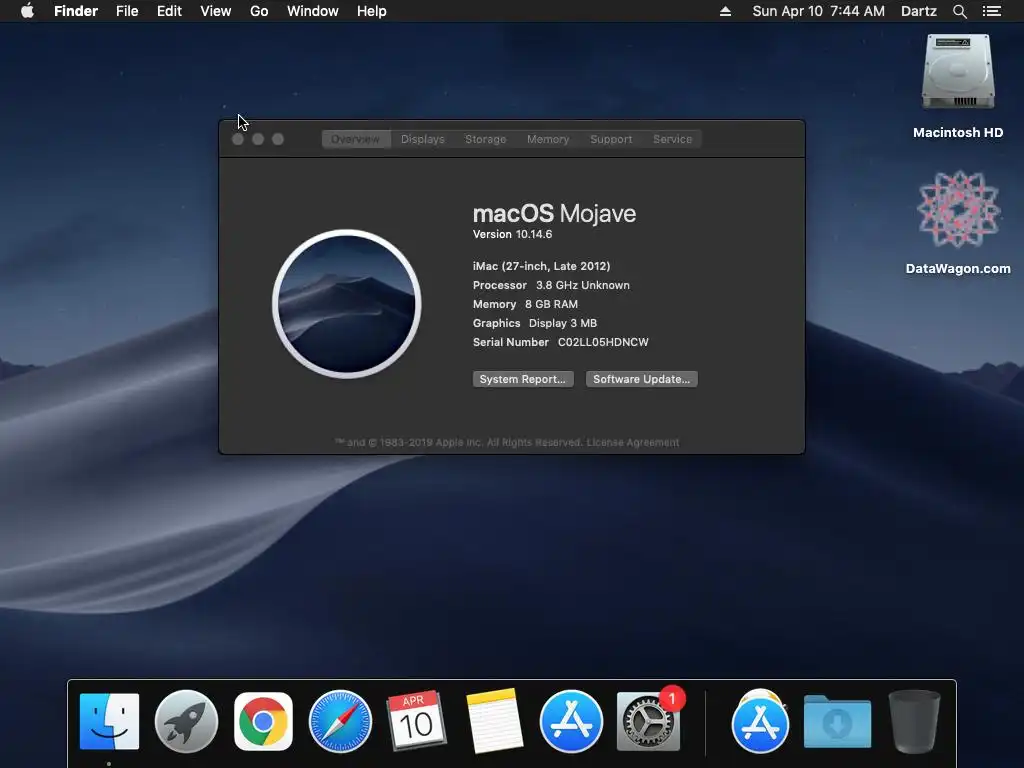Viewport: 1024px width, 768px height.
Task: Launch Safari from the Dock
Action: coord(340,722)
